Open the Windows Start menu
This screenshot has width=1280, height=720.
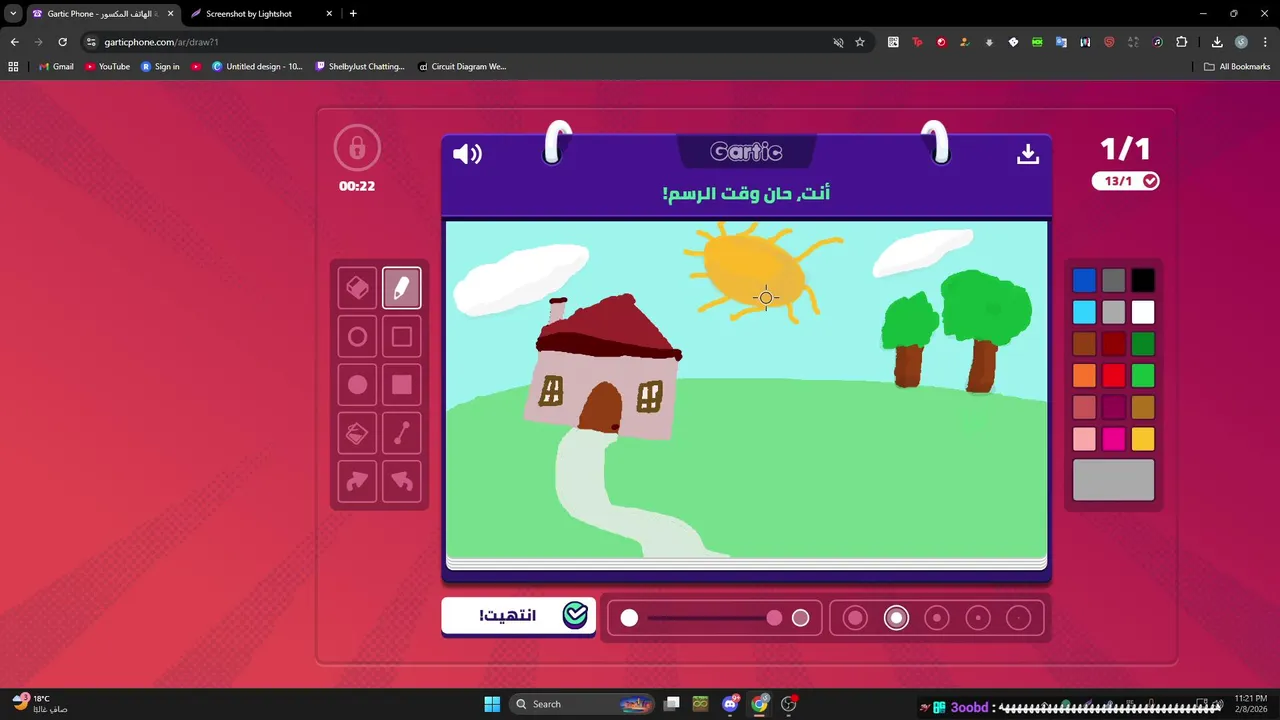(492, 704)
